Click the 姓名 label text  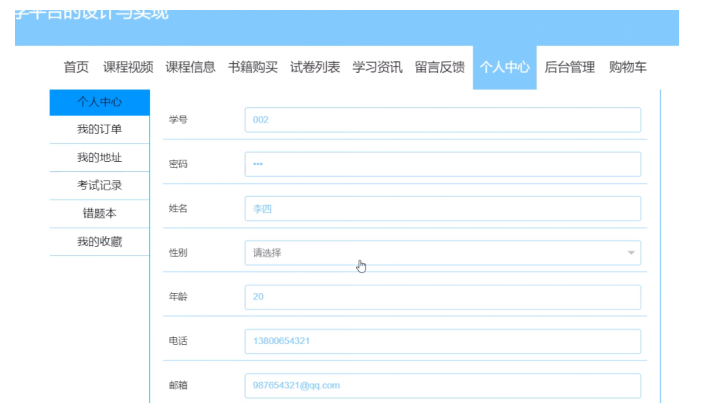(178, 208)
